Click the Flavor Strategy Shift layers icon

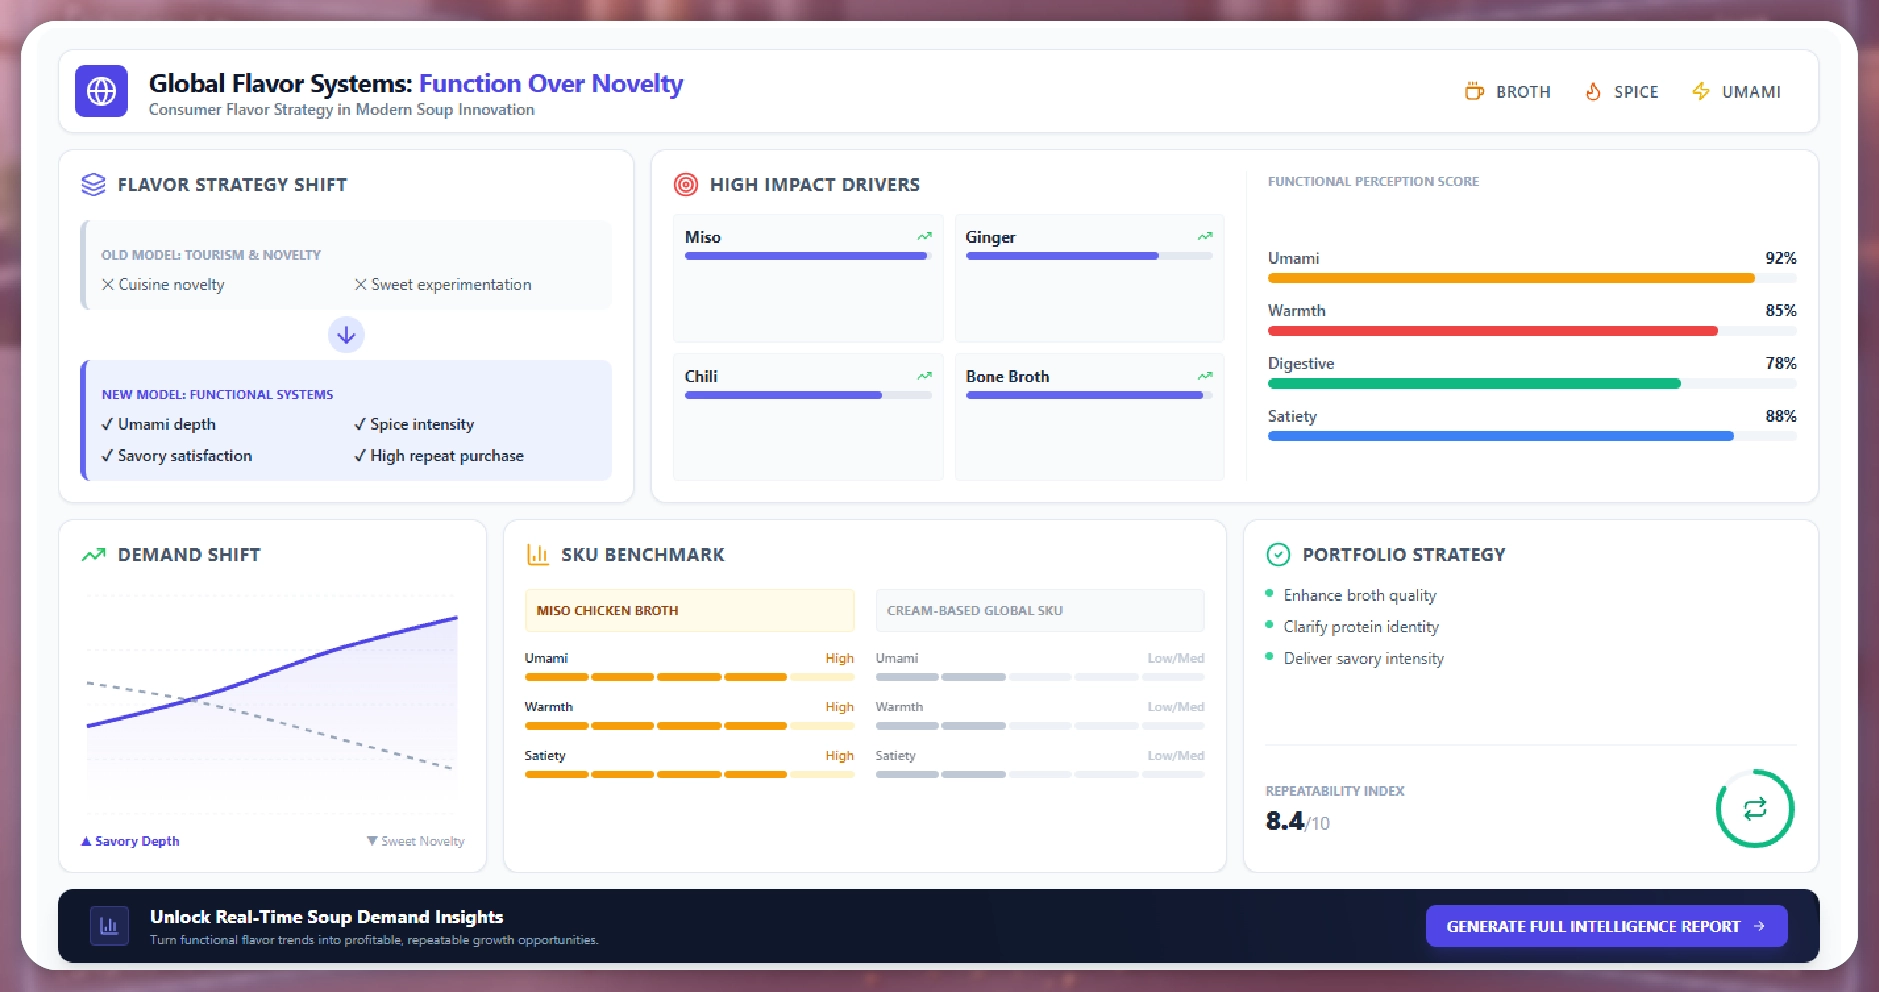click(93, 184)
